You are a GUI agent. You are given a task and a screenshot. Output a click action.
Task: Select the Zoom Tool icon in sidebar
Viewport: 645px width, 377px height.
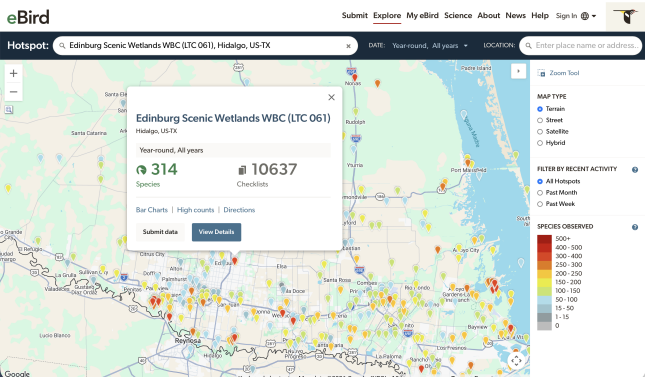tap(541, 73)
